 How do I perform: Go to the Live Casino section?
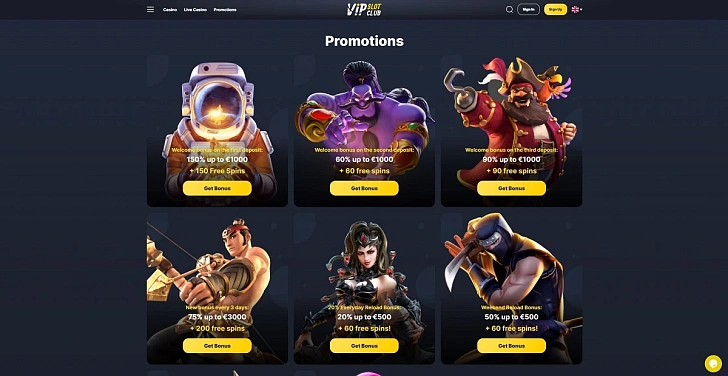pos(195,10)
